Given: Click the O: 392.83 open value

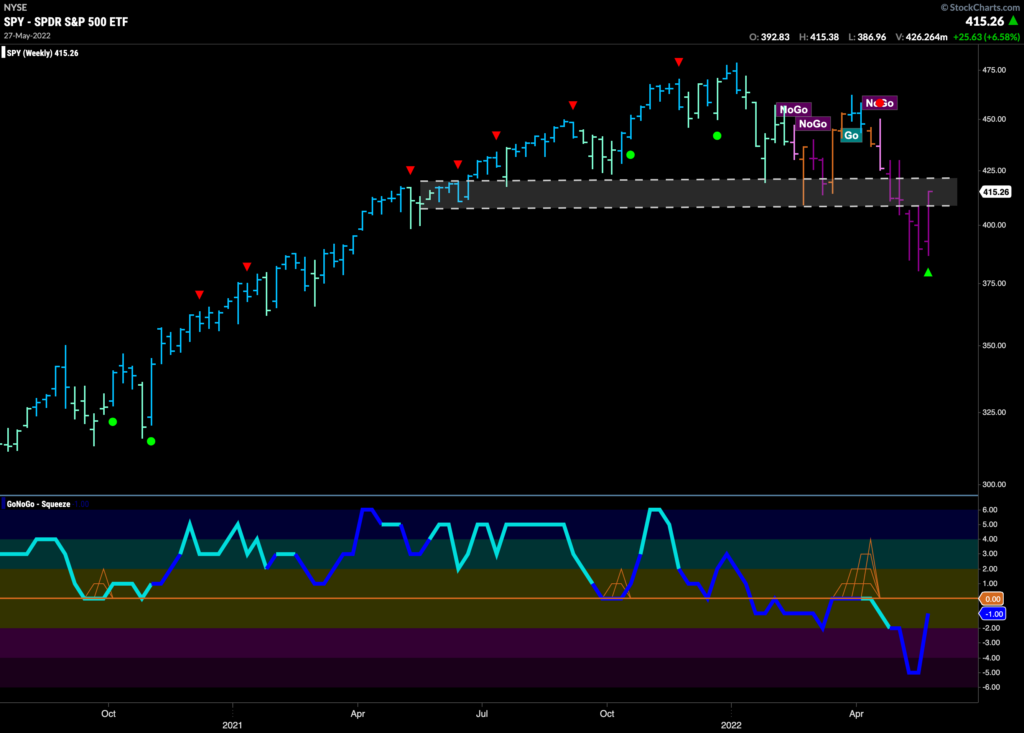Looking at the screenshot, I should click(x=769, y=37).
